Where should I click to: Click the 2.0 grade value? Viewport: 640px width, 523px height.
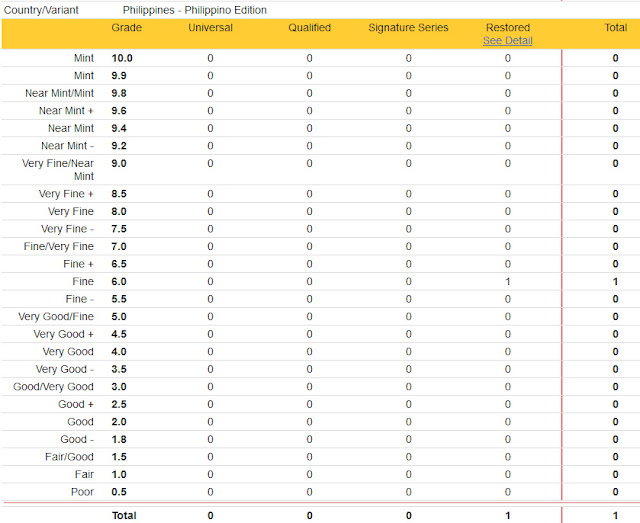(x=119, y=422)
